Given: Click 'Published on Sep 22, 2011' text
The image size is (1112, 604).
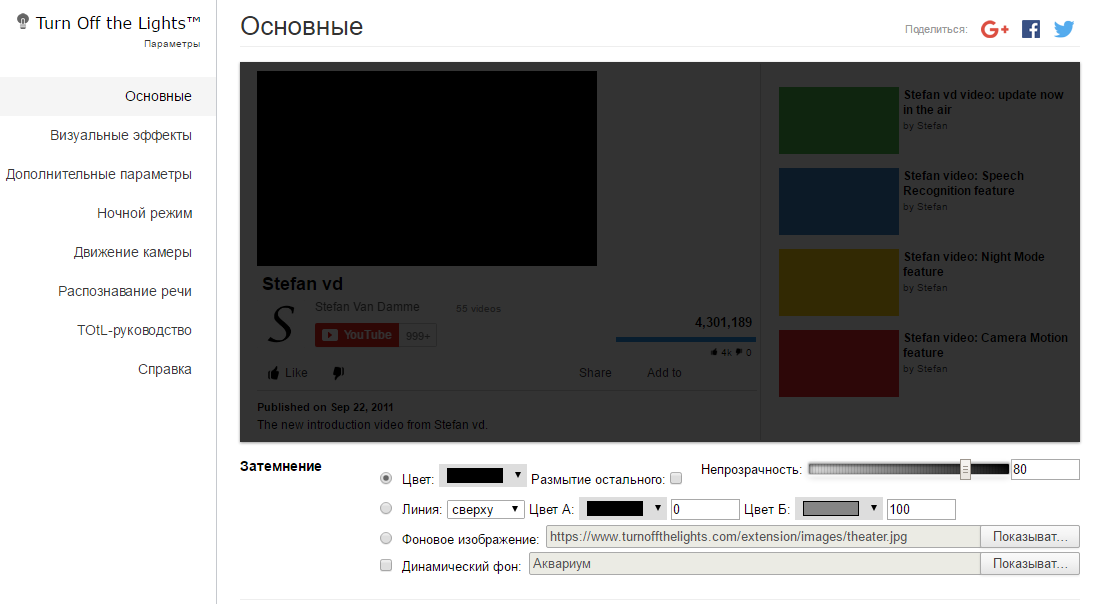Looking at the screenshot, I should (x=325, y=407).
